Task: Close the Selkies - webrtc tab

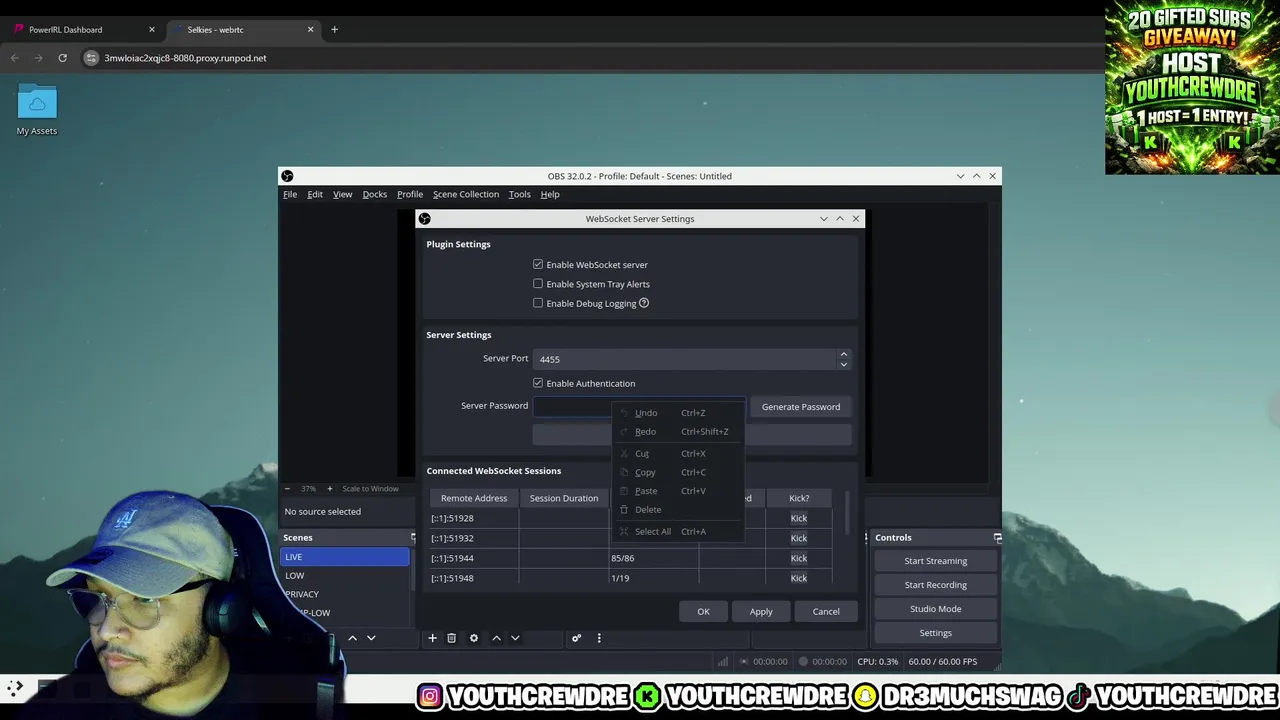Action: (x=310, y=30)
